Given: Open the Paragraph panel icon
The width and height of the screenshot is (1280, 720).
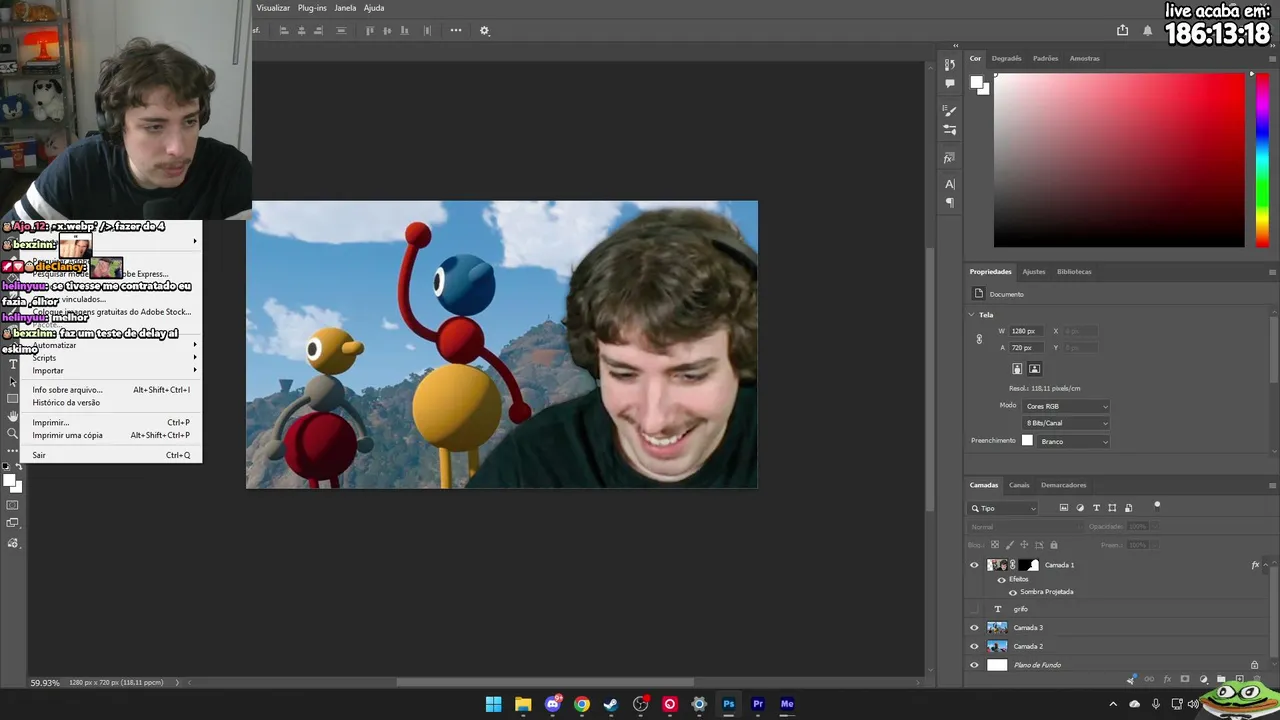Looking at the screenshot, I should click(950, 203).
